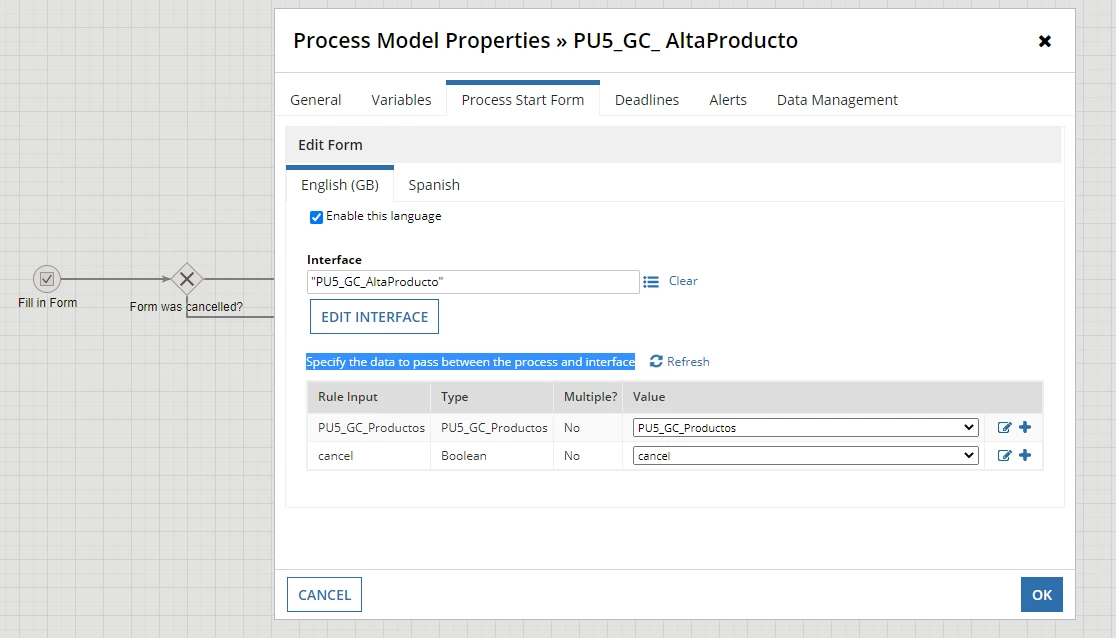Click PU5_GC_Productos rule input cell
The height and width of the screenshot is (638, 1116).
point(369,427)
